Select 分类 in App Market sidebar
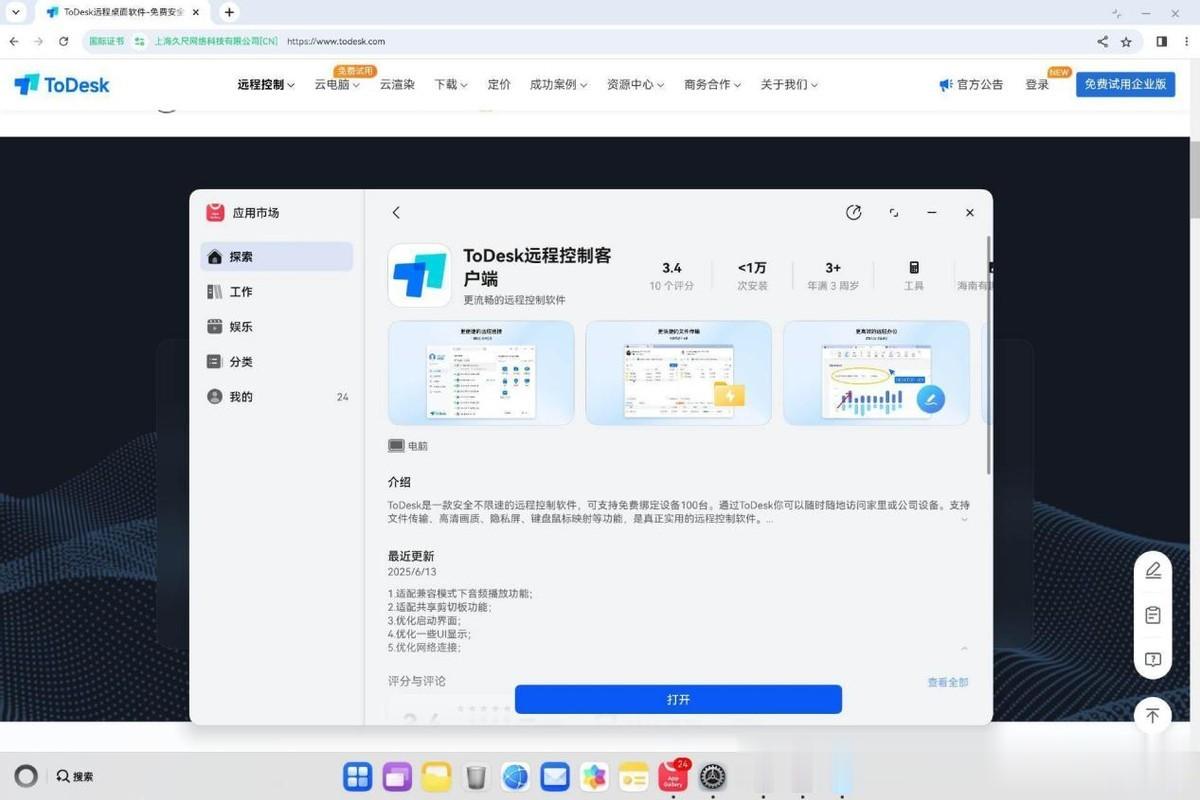The height and width of the screenshot is (800, 1200). (x=277, y=362)
